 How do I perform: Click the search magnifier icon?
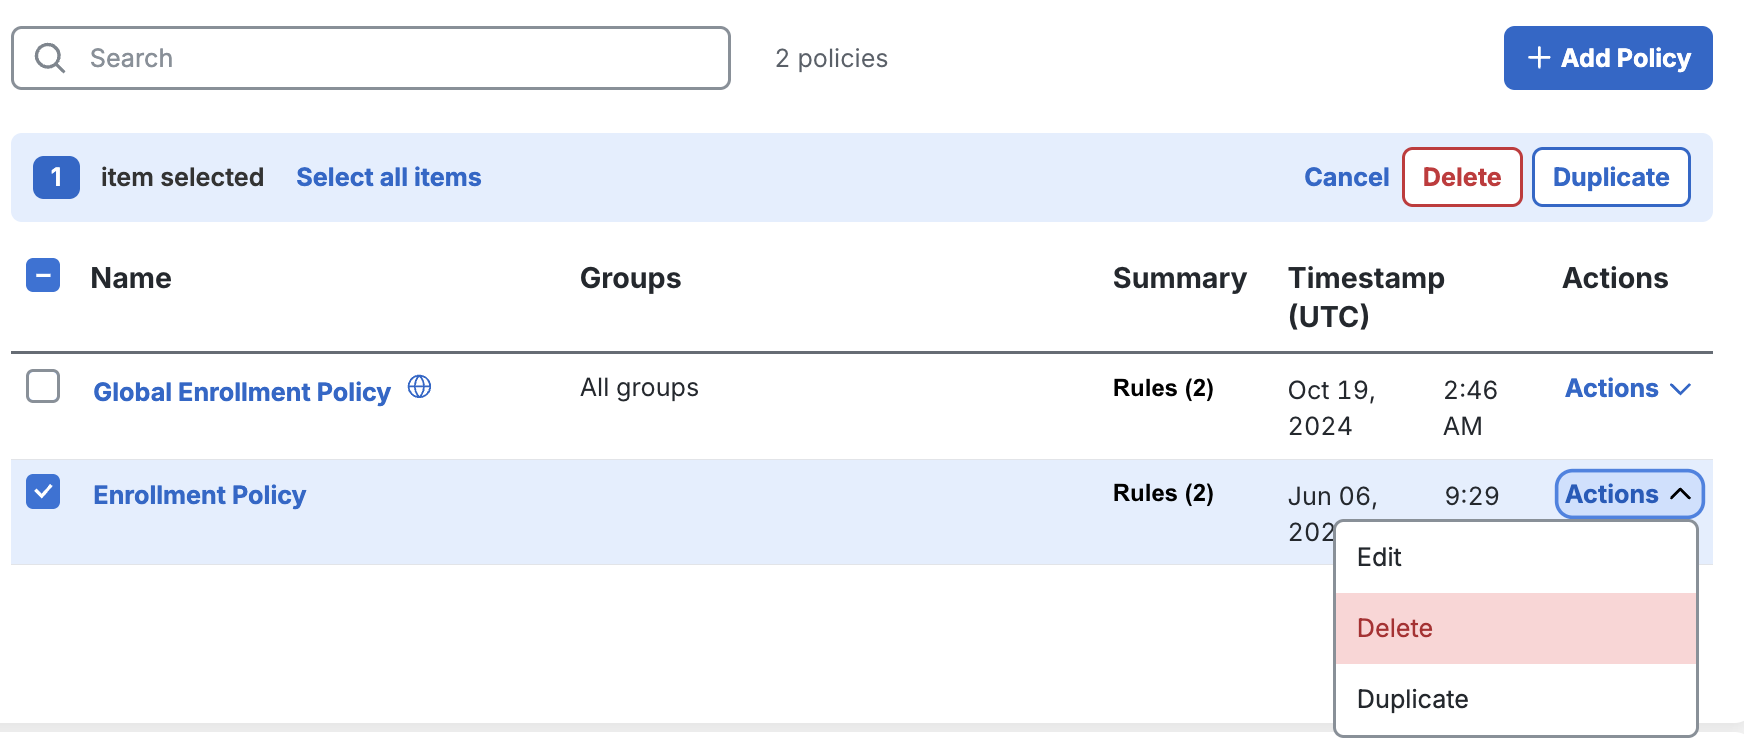click(x=50, y=58)
